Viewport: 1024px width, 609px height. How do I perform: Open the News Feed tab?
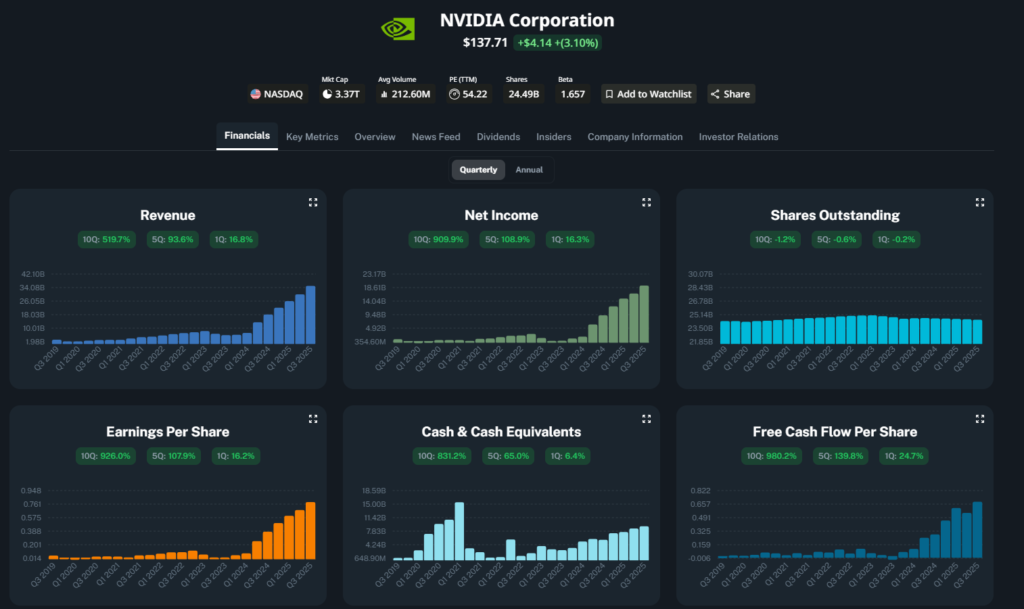(436, 137)
